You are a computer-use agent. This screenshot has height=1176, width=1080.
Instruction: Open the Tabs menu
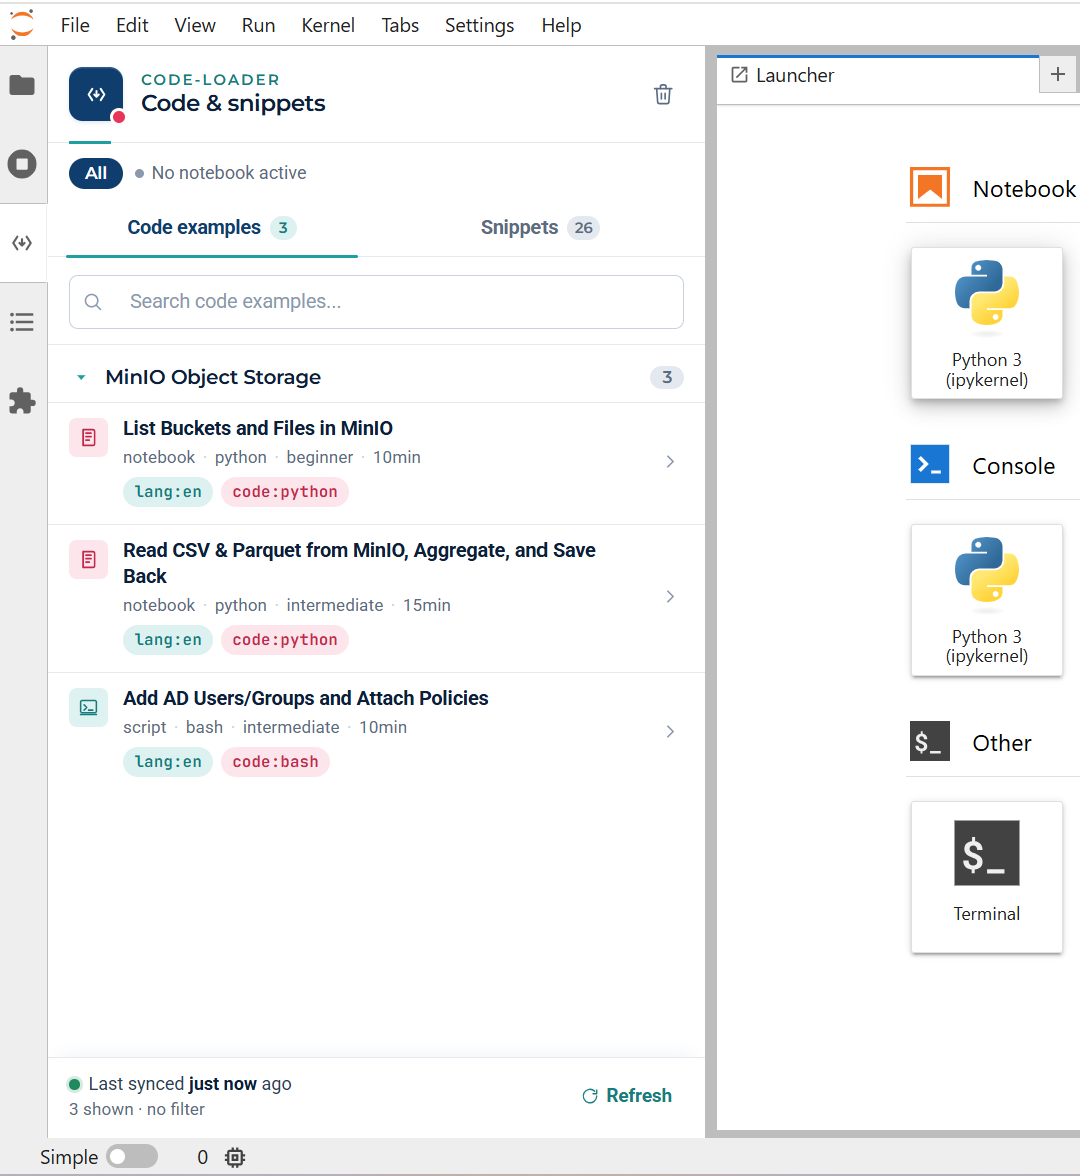(x=400, y=26)
